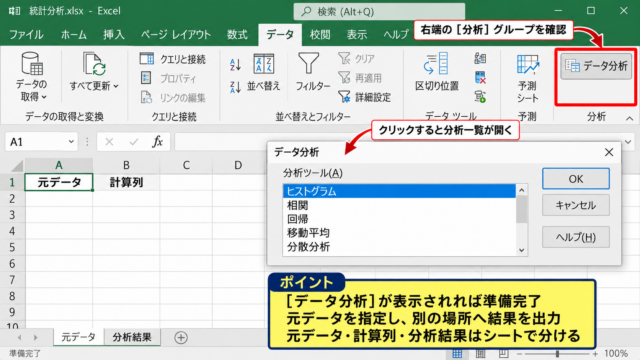Click the flash fill icon in データ ツール
Screen dimensions: 640x360
(x=480, y=58)
